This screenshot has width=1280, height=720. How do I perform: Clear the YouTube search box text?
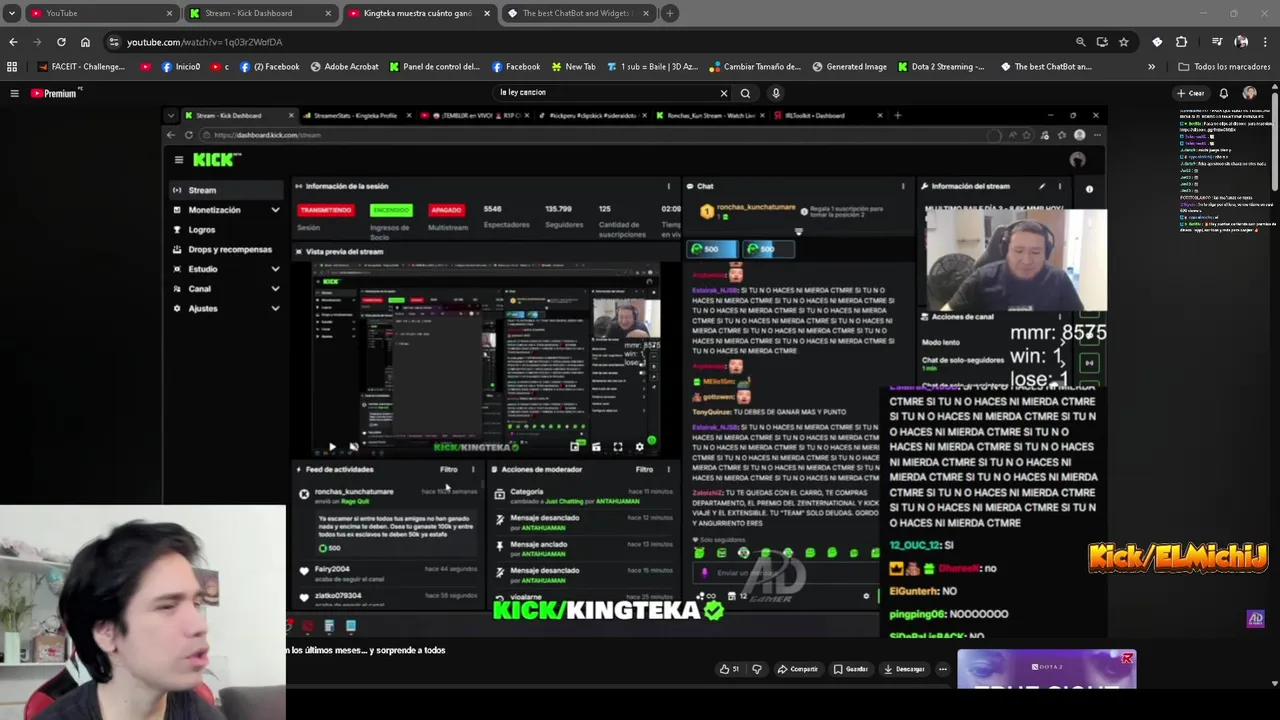click(724, 93)
